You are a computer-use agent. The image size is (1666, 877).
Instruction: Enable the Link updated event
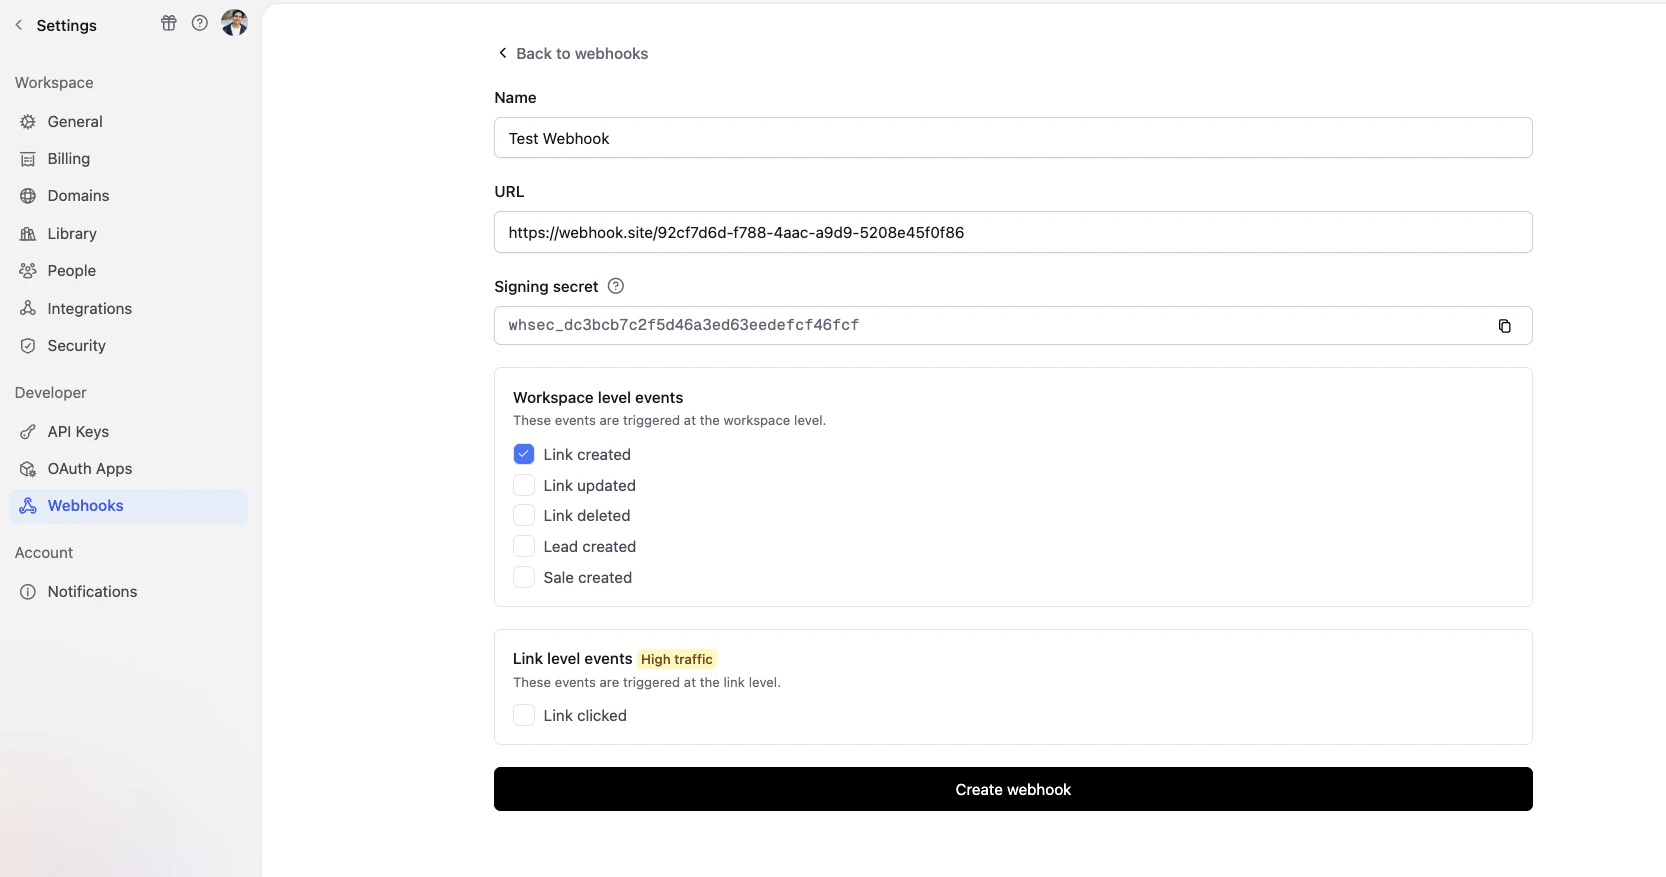[x=523, y=485]
